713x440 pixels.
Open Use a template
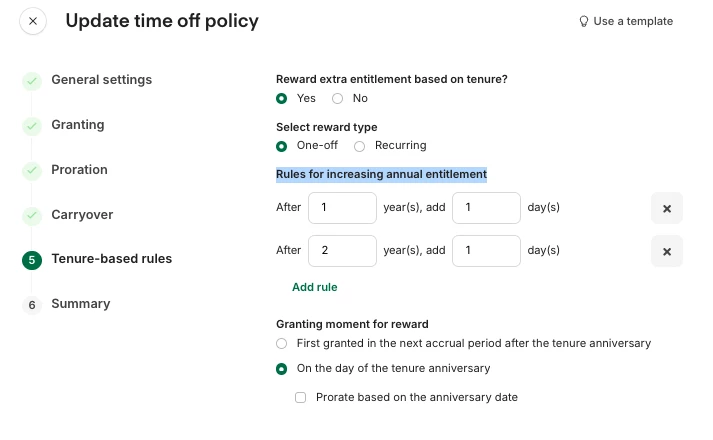coord(633,21)
